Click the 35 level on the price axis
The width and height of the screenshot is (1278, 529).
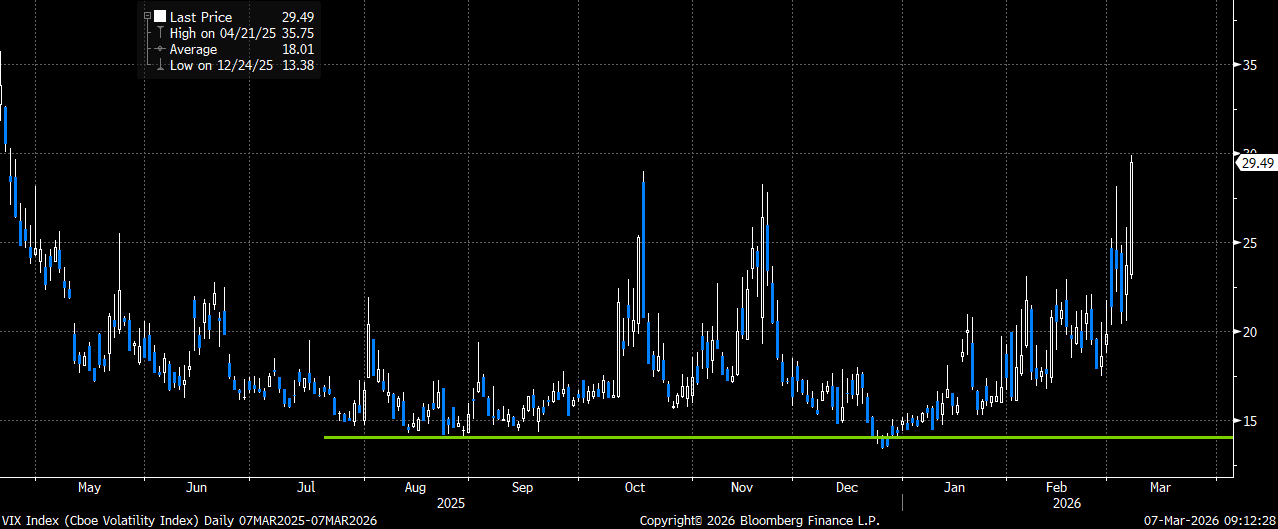(1250, 65)
